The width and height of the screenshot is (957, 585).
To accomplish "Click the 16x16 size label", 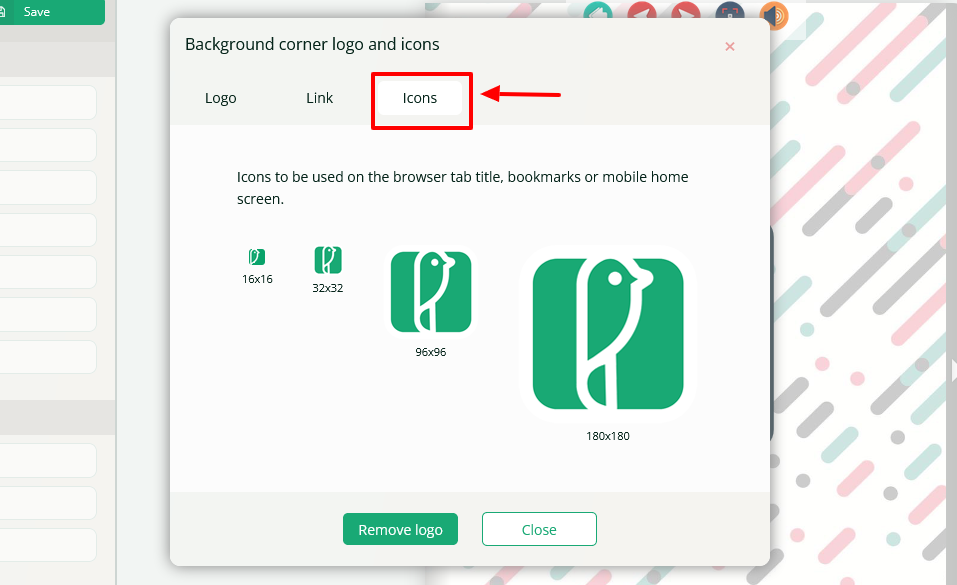I will click(x=257, y=279).
